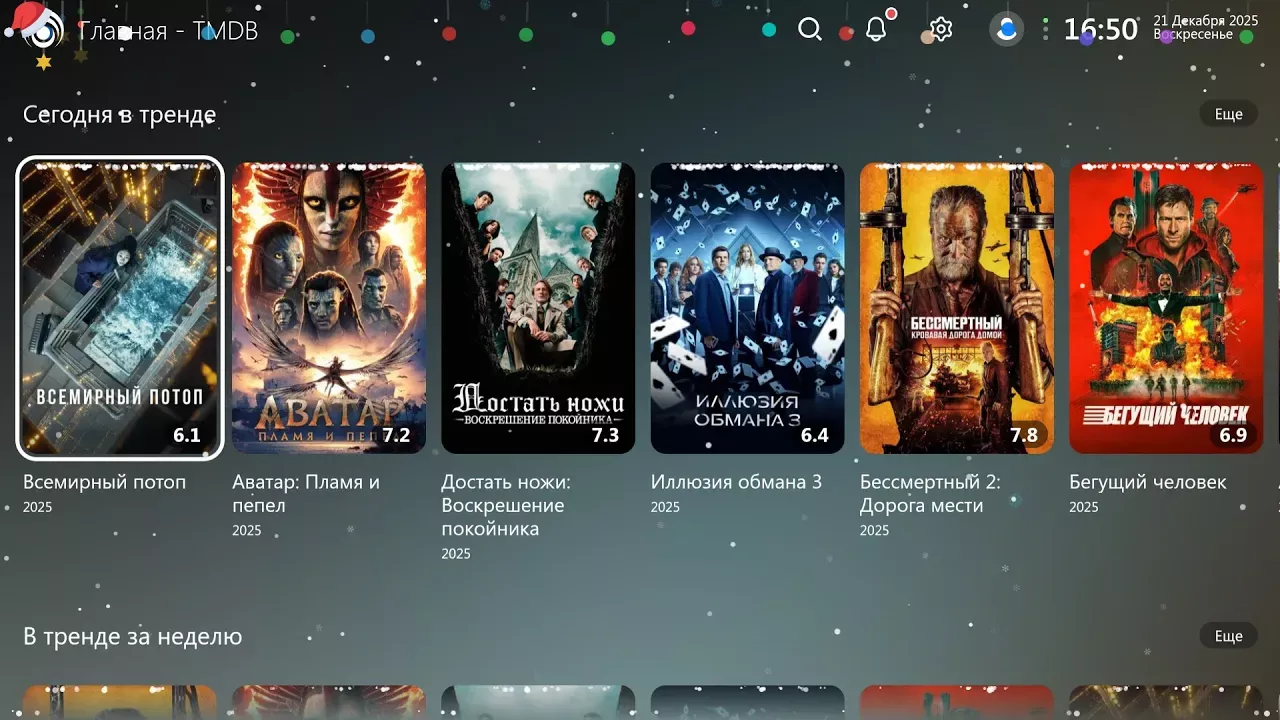Click the 'В тренде за неделю' section heading

132,637
